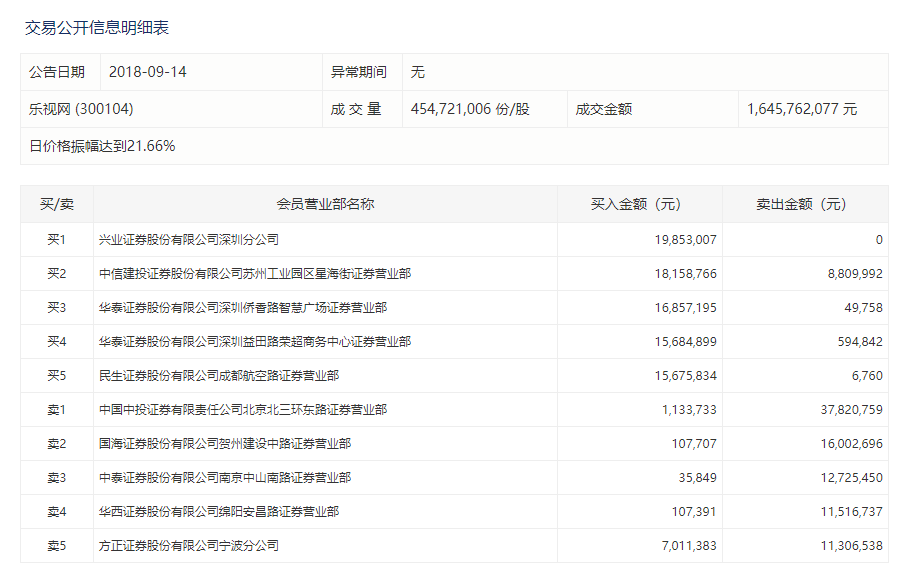Open 华泰证券 深圳益田路荣超商务中心 branch
Screen dimensions: 905x576
(x=254, y=342)
